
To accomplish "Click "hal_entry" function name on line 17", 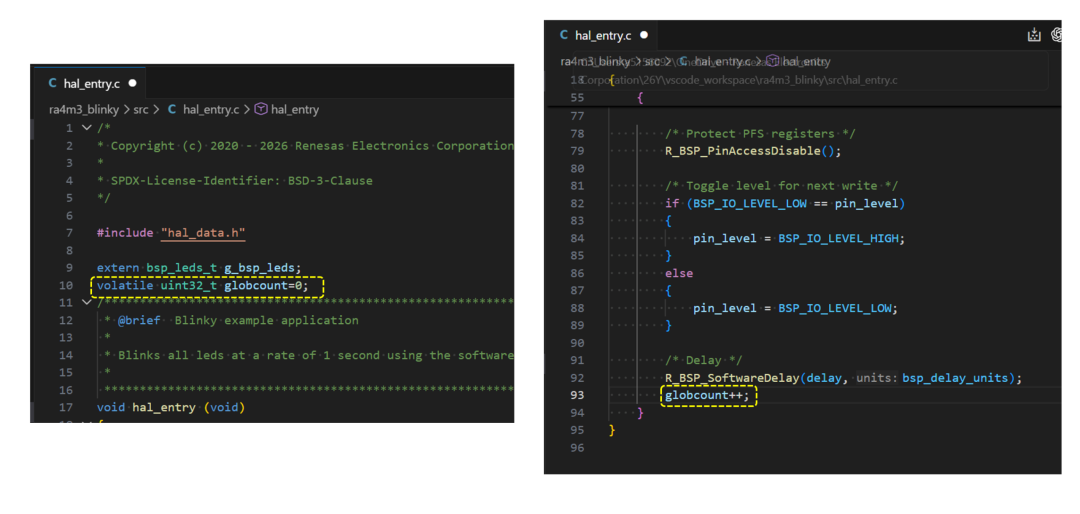I will pos(163,407).
